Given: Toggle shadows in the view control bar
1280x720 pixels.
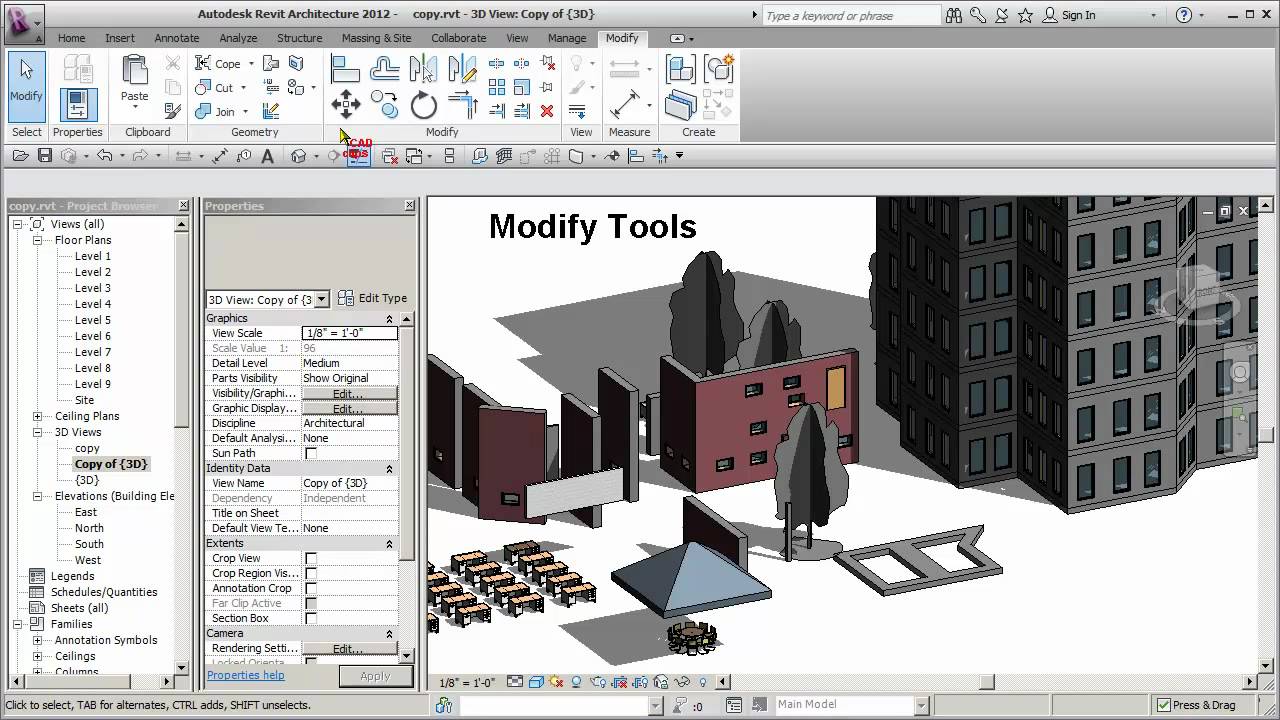Looking at the screenshot, I should (556, 682).
